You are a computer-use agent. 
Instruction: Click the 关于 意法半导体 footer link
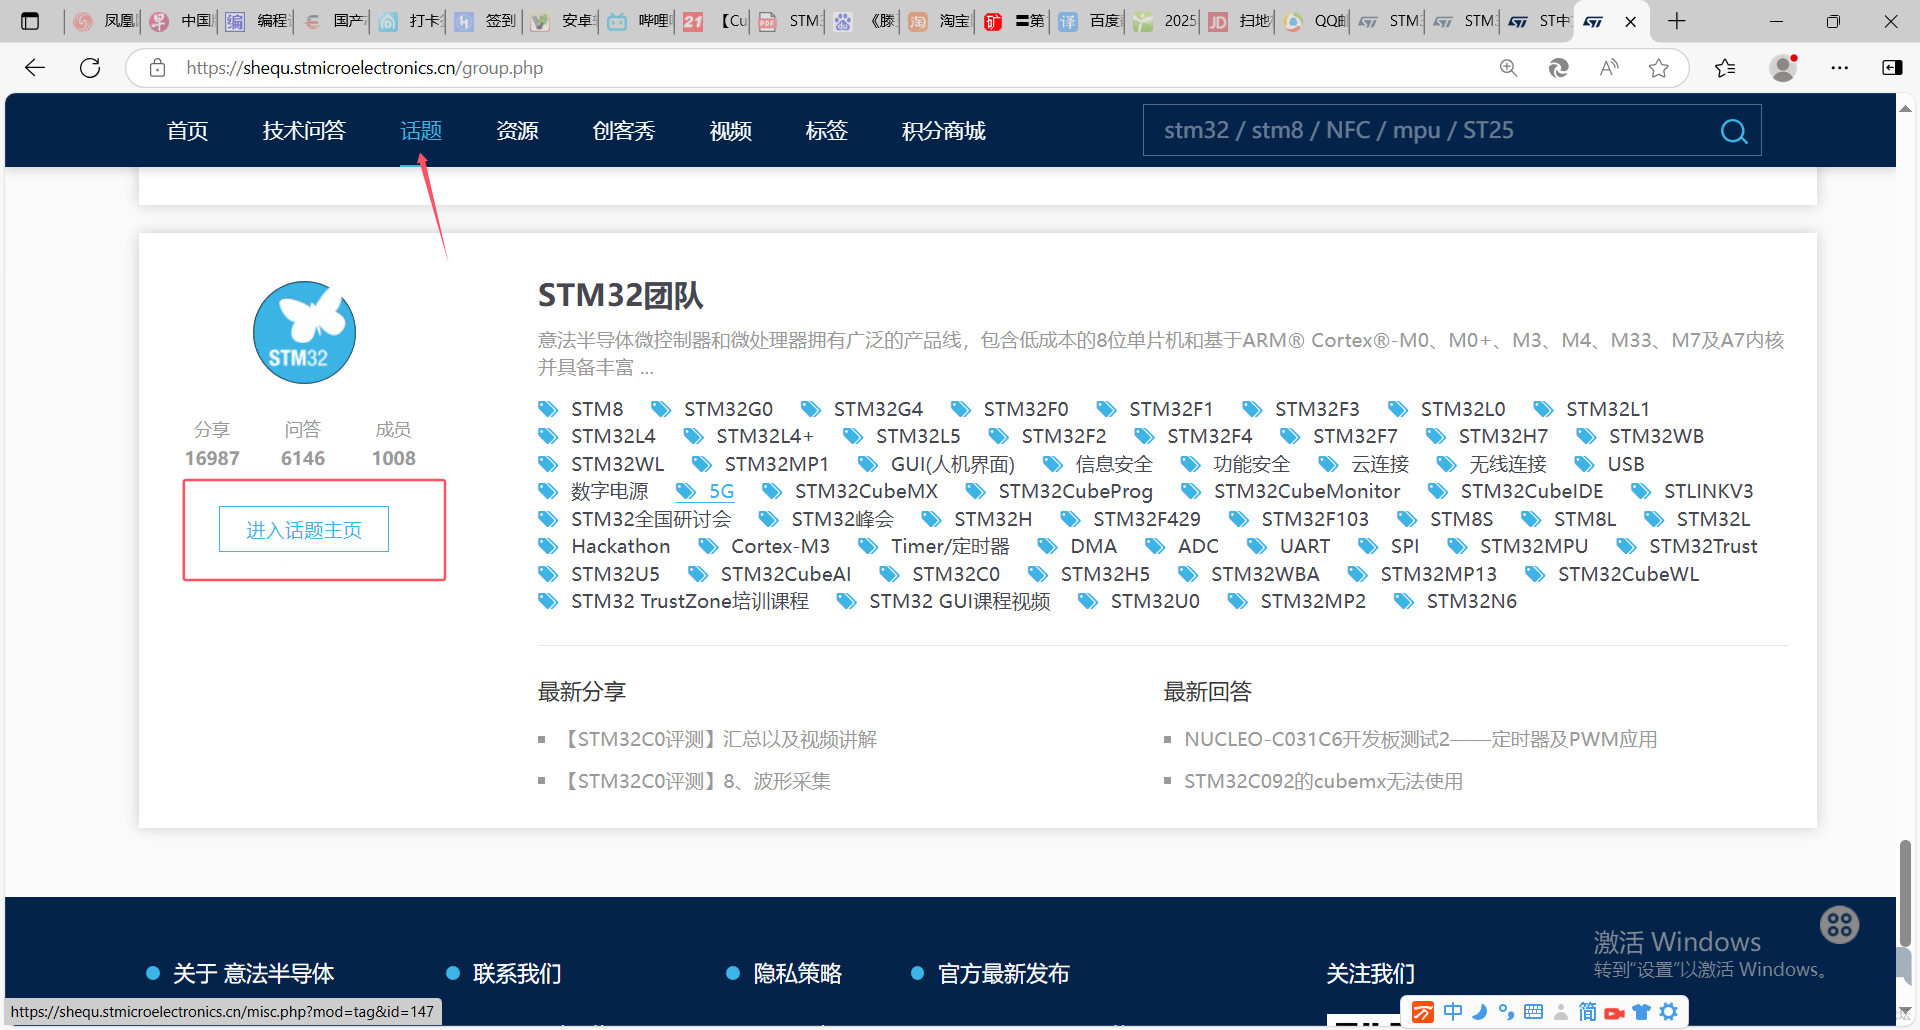click(x=253, y=973)
